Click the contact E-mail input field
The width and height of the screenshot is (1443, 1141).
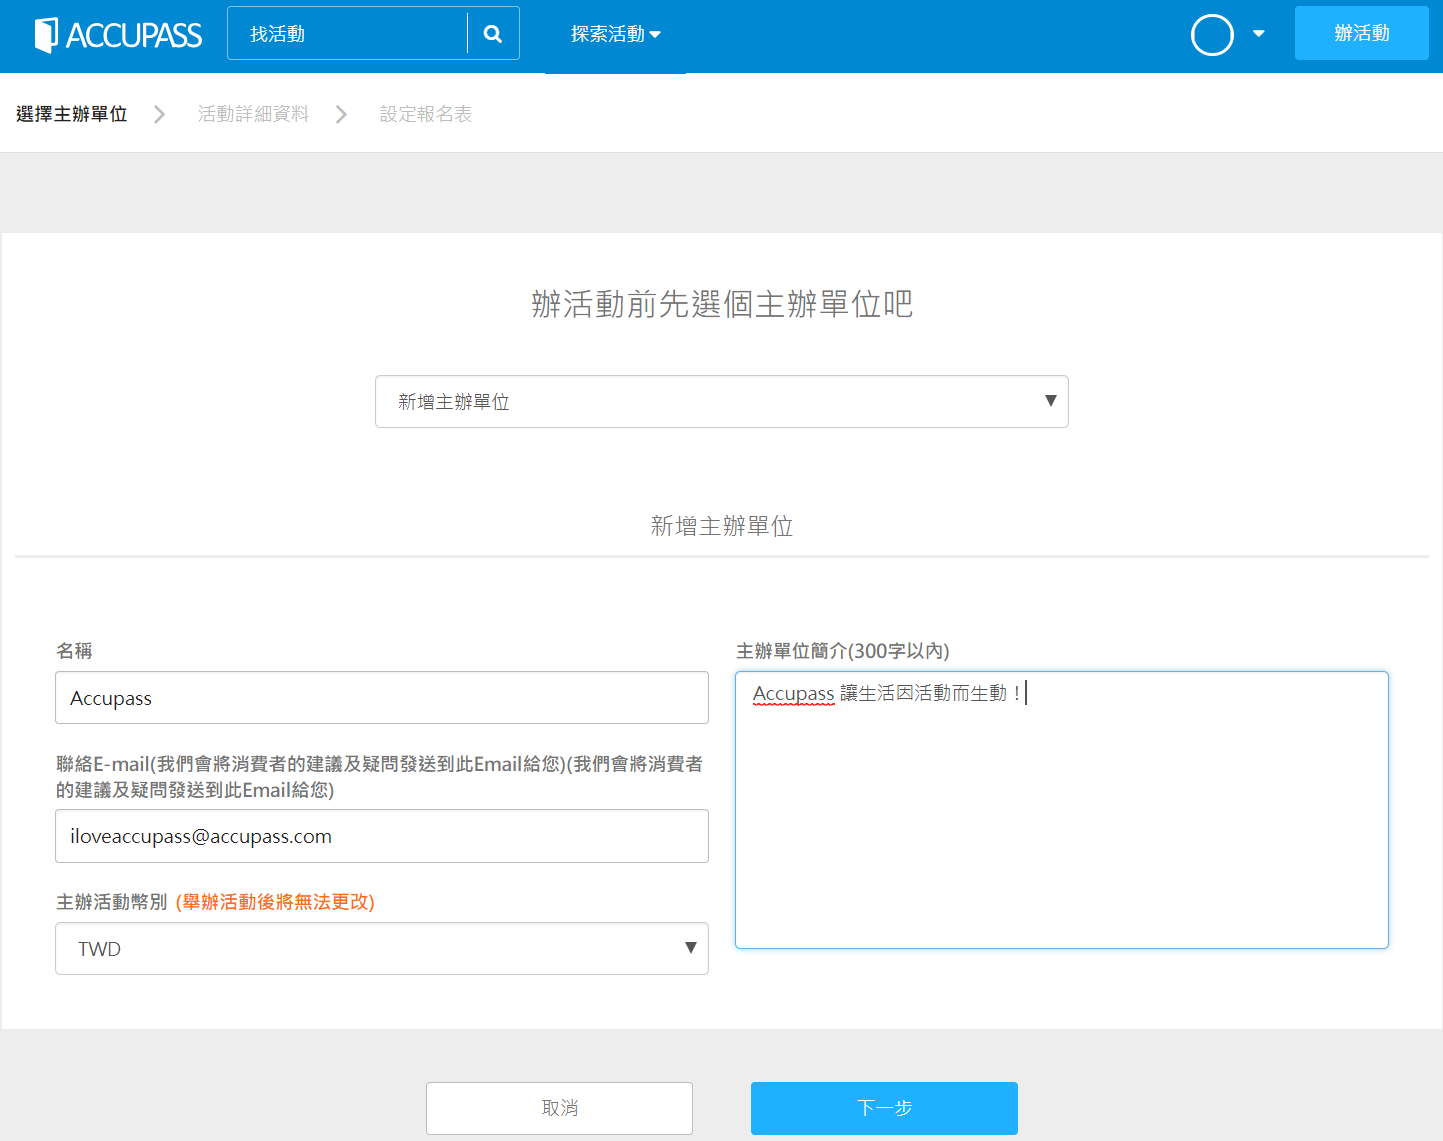pos(382,836)
